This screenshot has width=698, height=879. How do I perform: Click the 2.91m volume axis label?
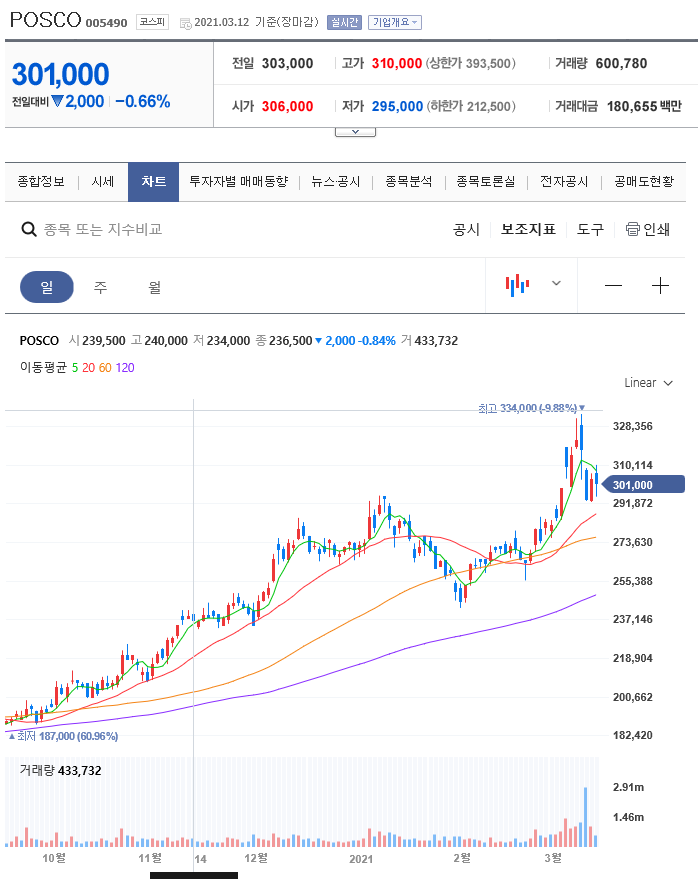(628, 788)
